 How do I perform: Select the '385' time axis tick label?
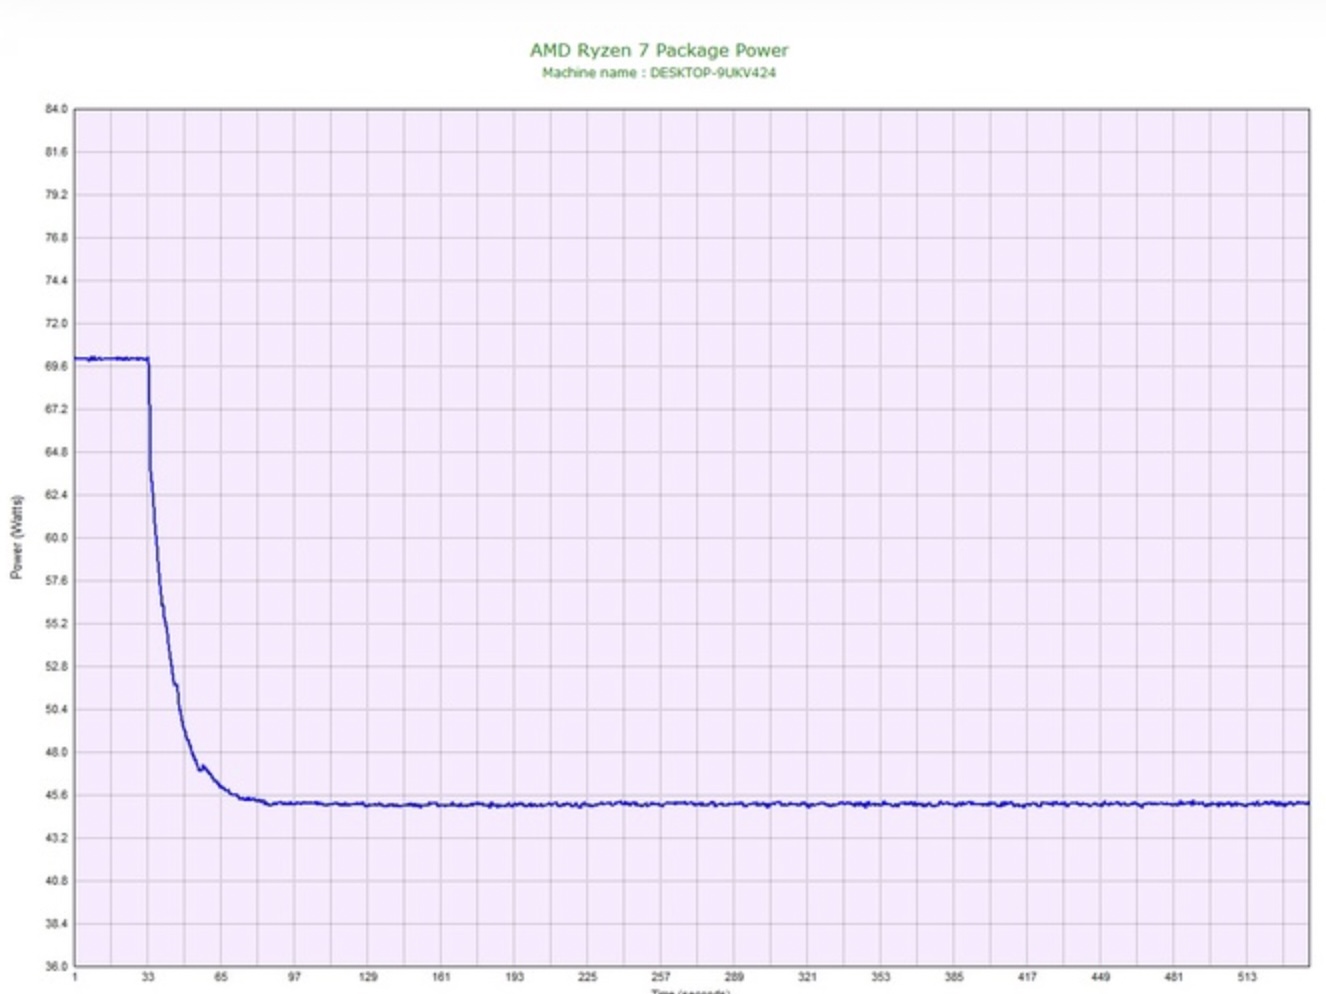(954, 977)
